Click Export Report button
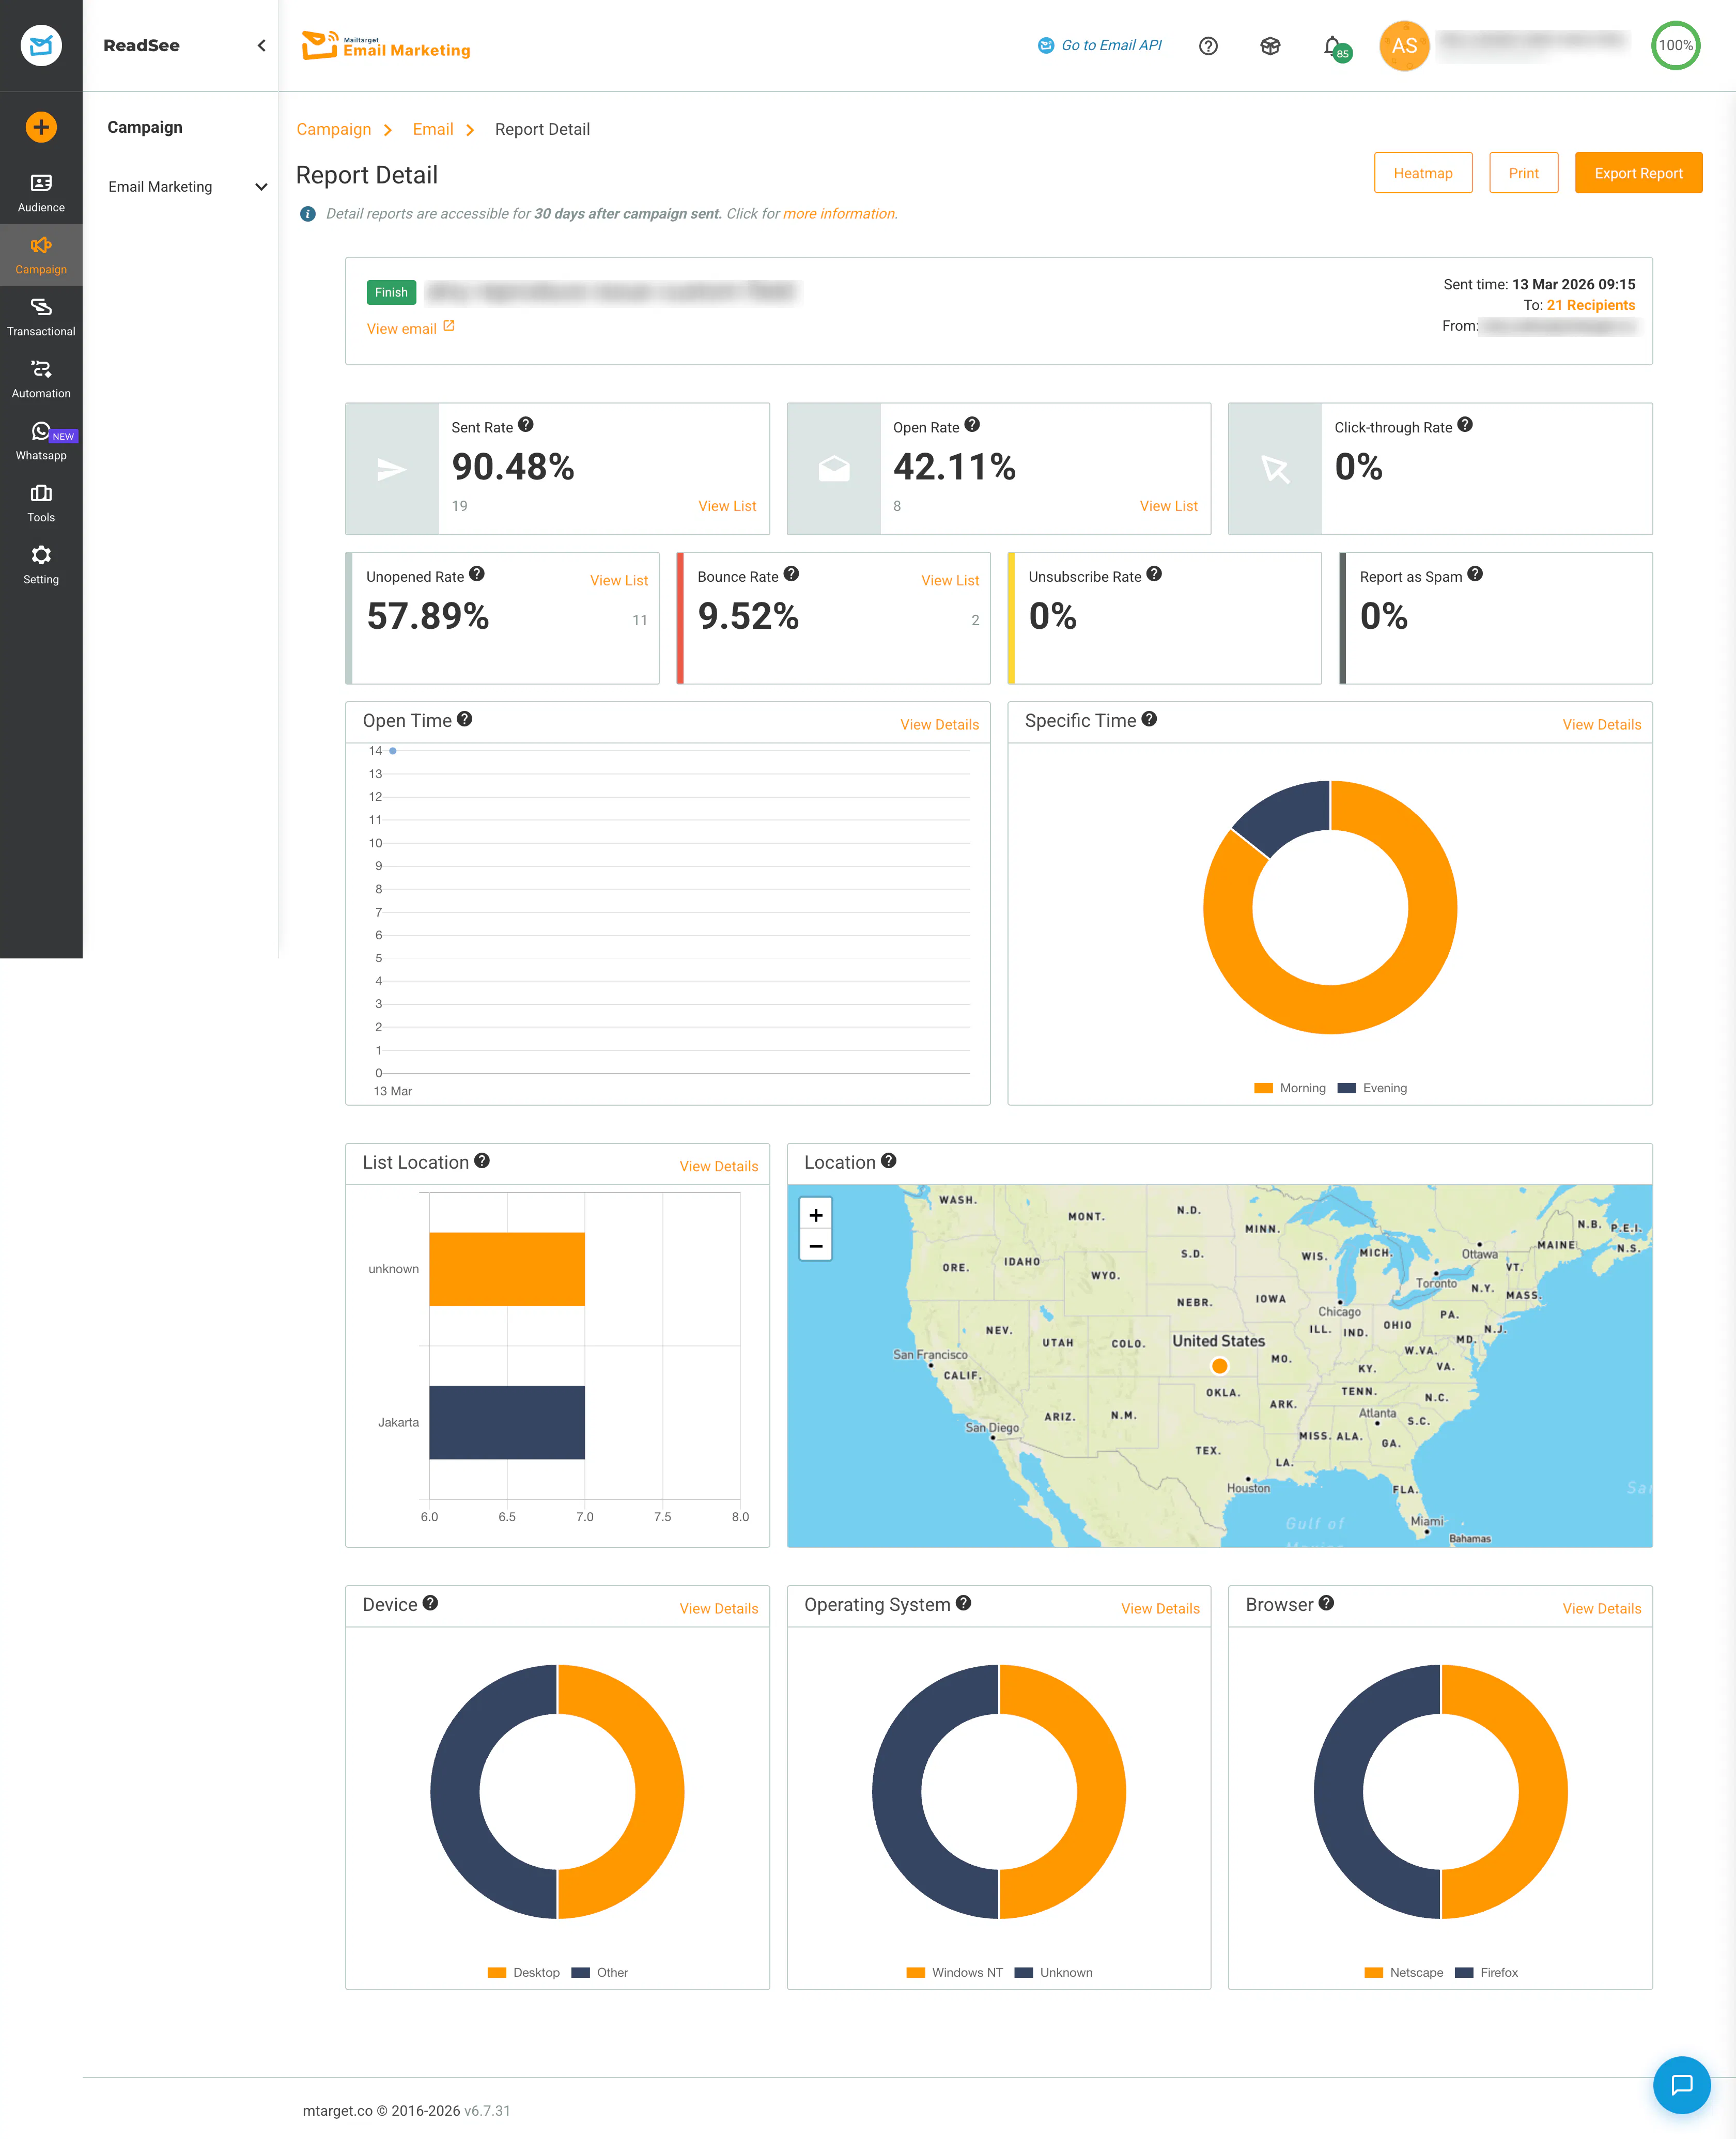 click(1638, 173)
